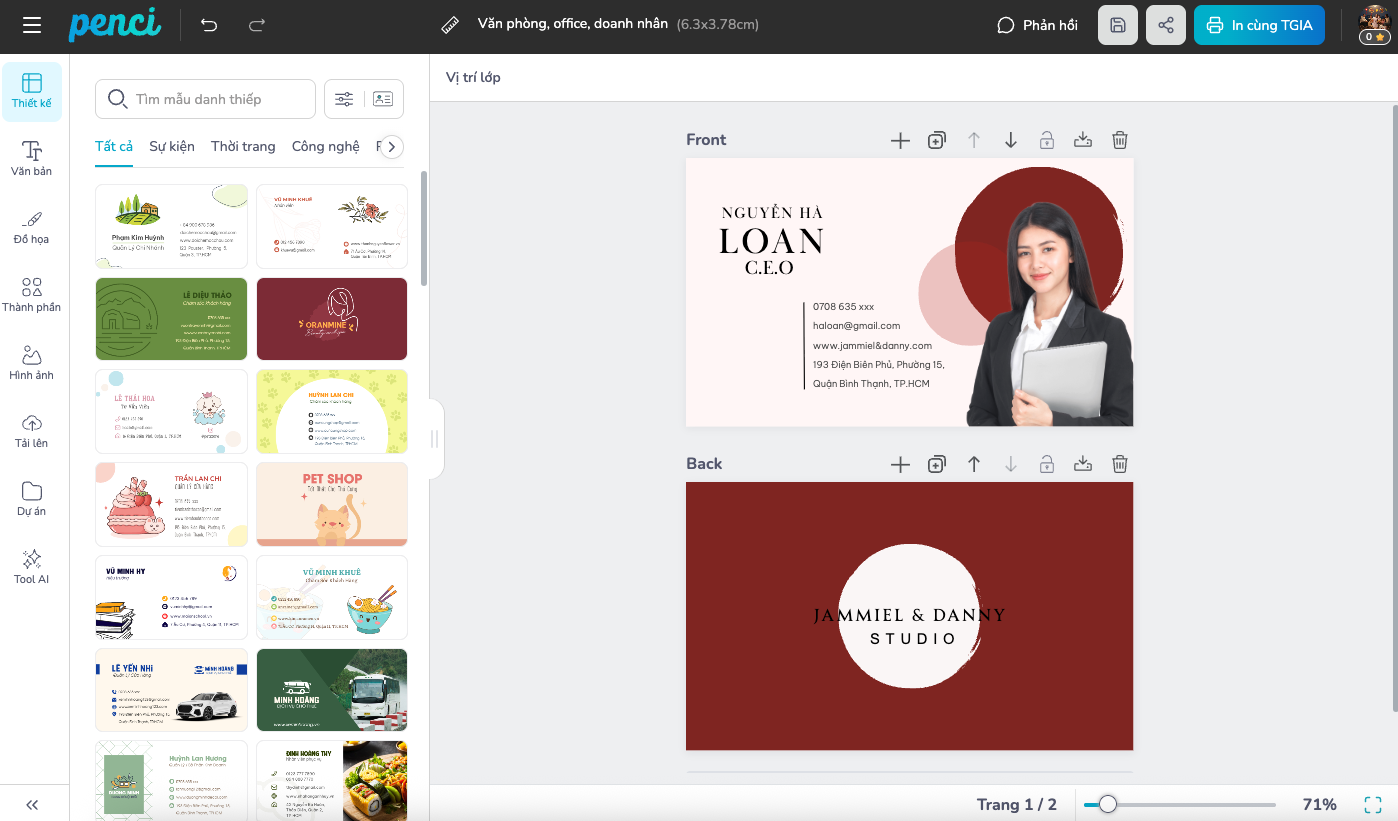Click the zoom slider handle

[x=1107, y=804]
